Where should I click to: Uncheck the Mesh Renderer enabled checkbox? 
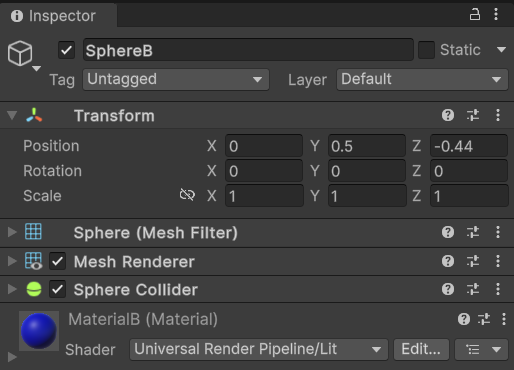click(x=57, y=261)
